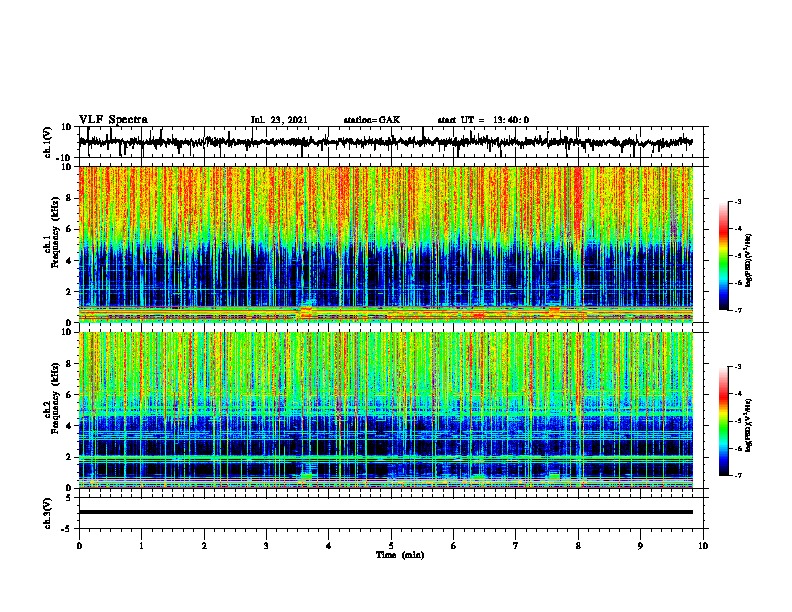Click the time axis tick label "6"
This screenshot has height=612, width=792.
tap(454, 546)
